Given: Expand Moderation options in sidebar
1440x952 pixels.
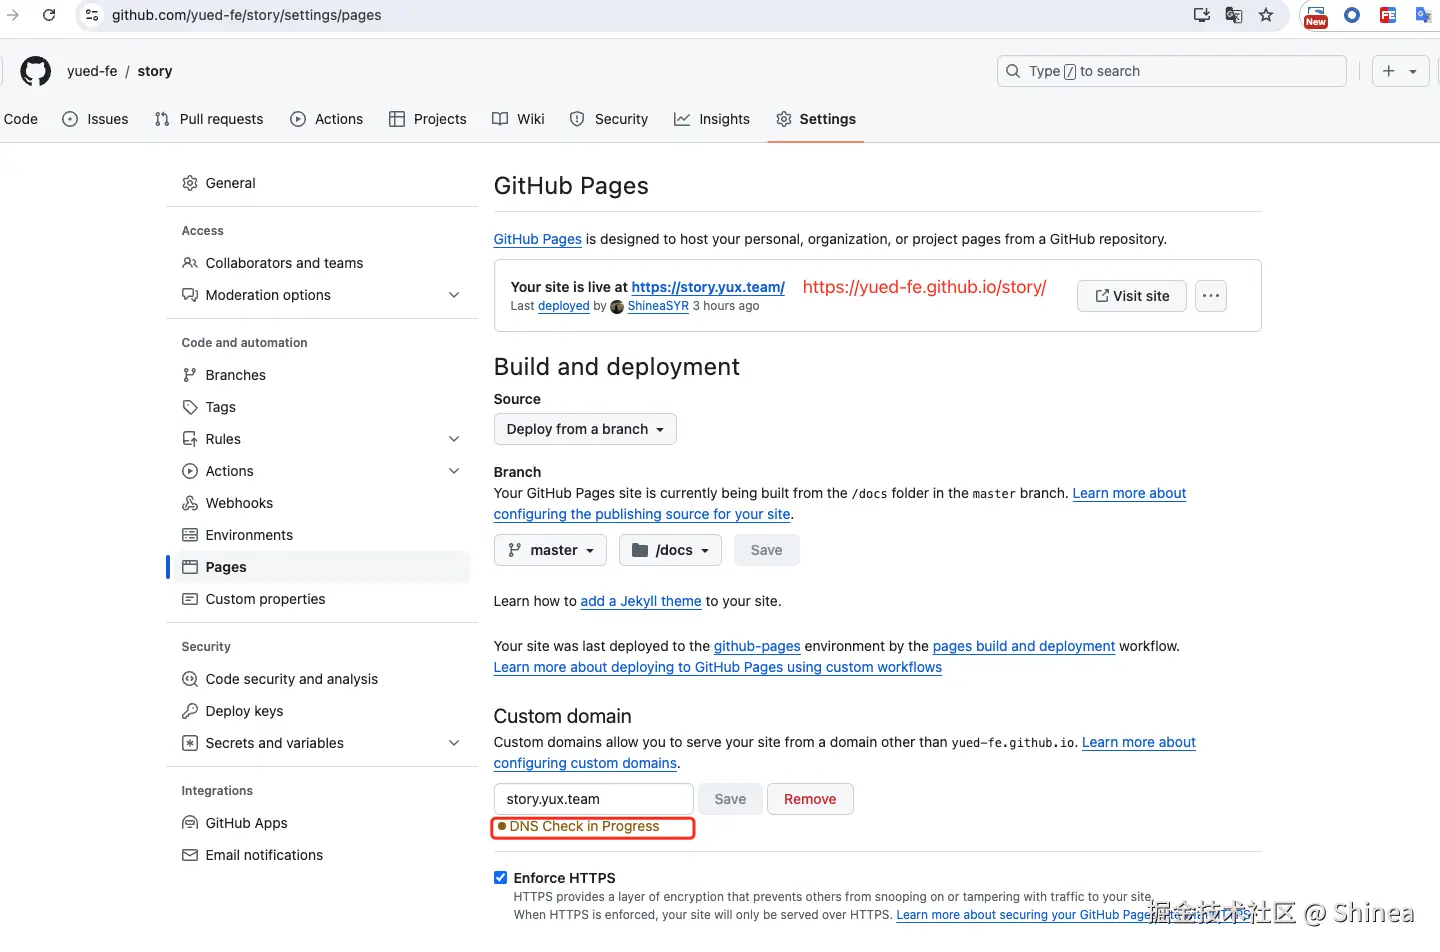Looking at the screenshot, I should click(x=454, y=295).
